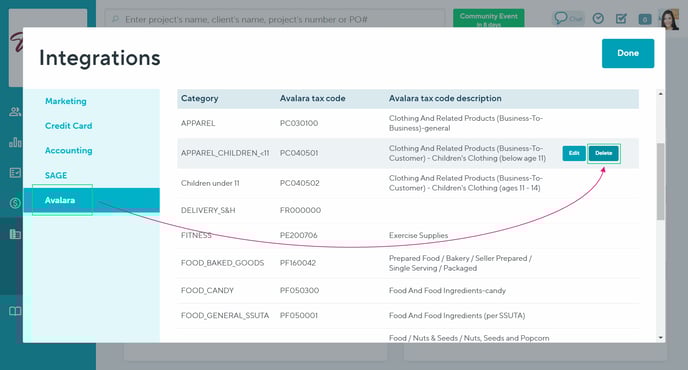Switch to the Accounting tab
This screenshot has width=688, height=370.
tap(68, 150)
